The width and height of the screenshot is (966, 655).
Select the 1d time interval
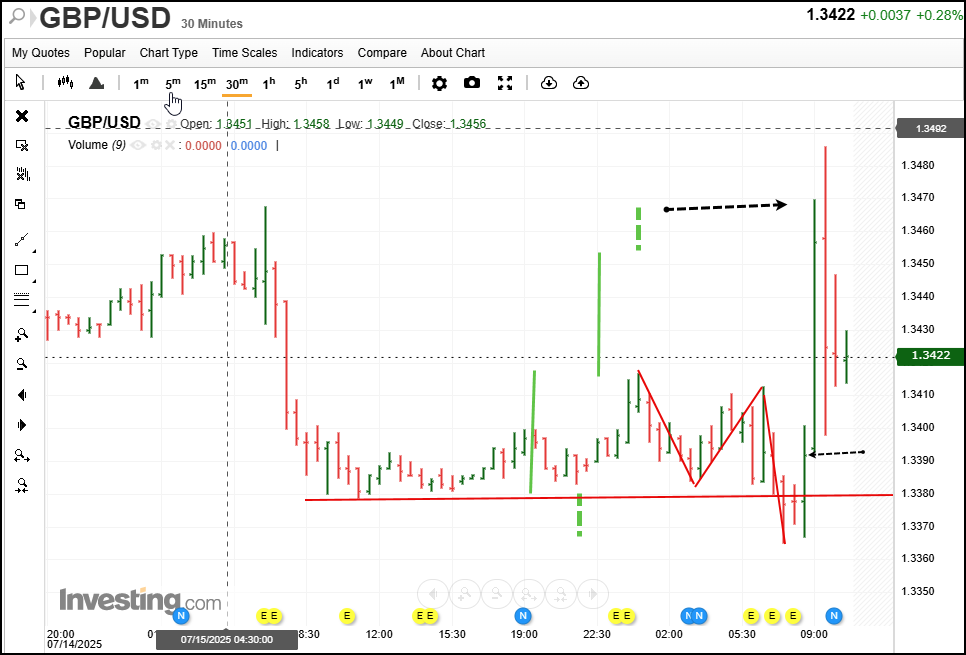(333, 83)
